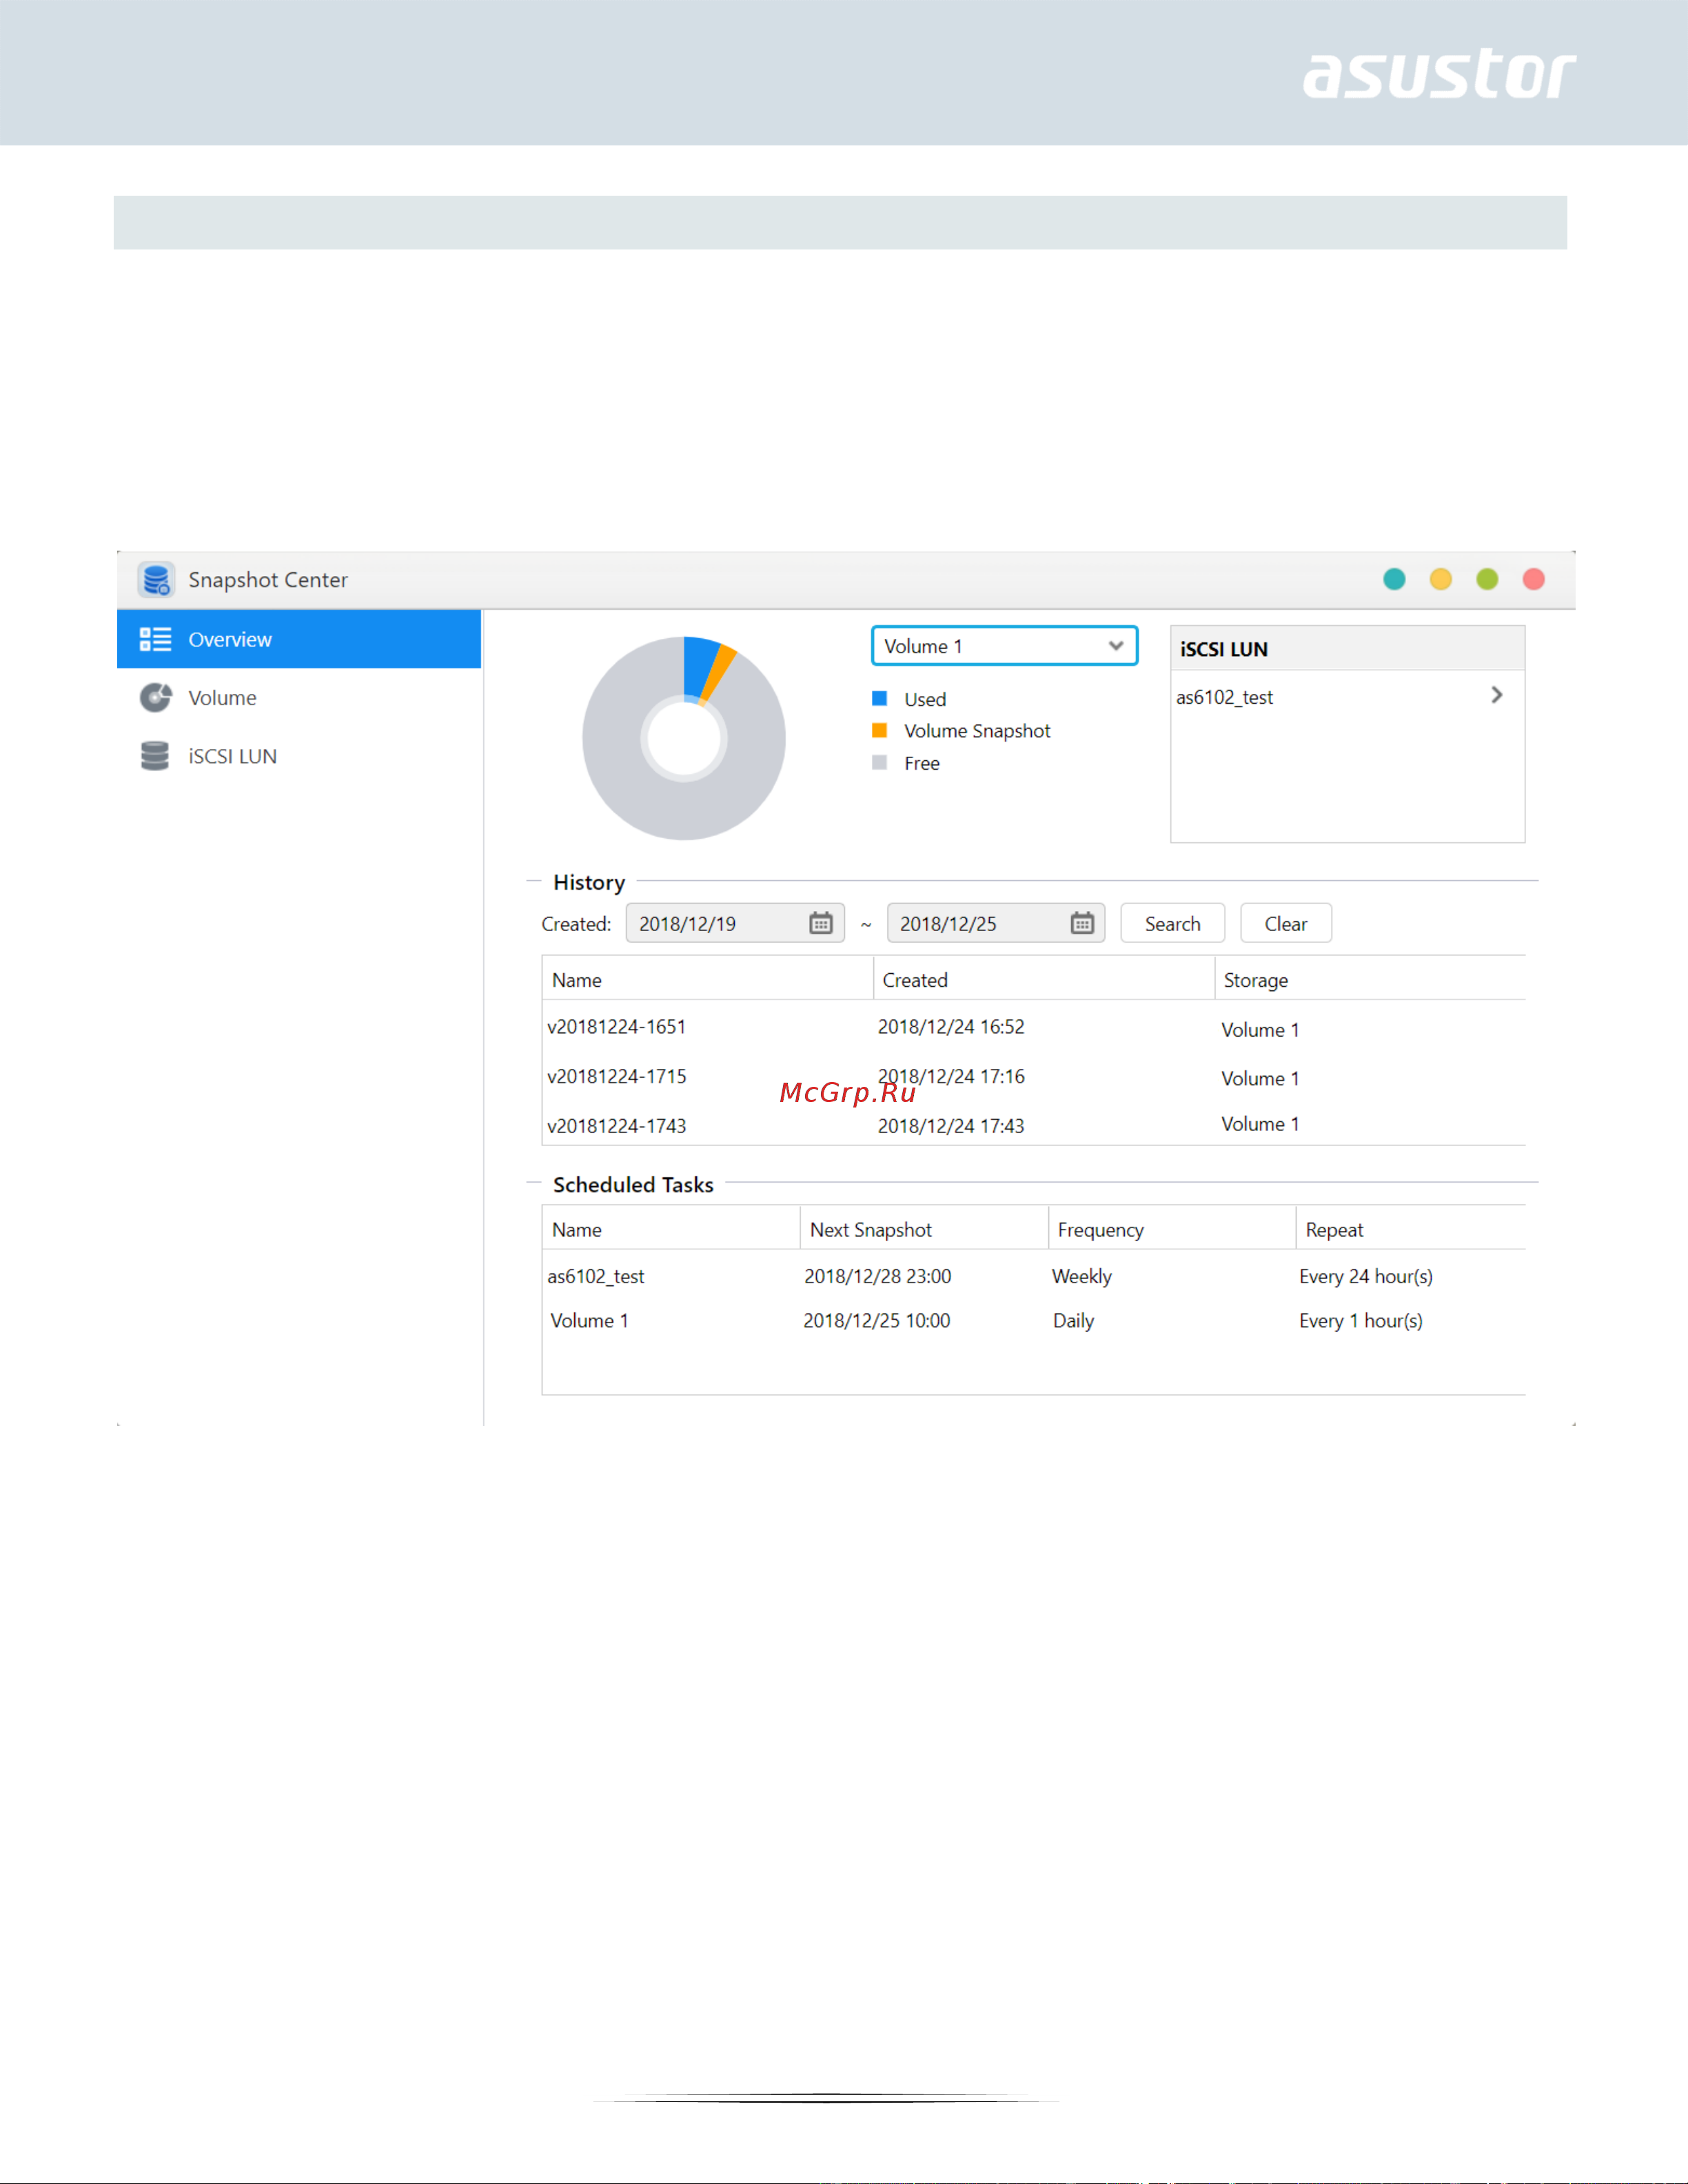Click the Weekly frequency cell
Image resolution: width=1688 pixels, height=2184 pixels.
tap(1082, 1276)
